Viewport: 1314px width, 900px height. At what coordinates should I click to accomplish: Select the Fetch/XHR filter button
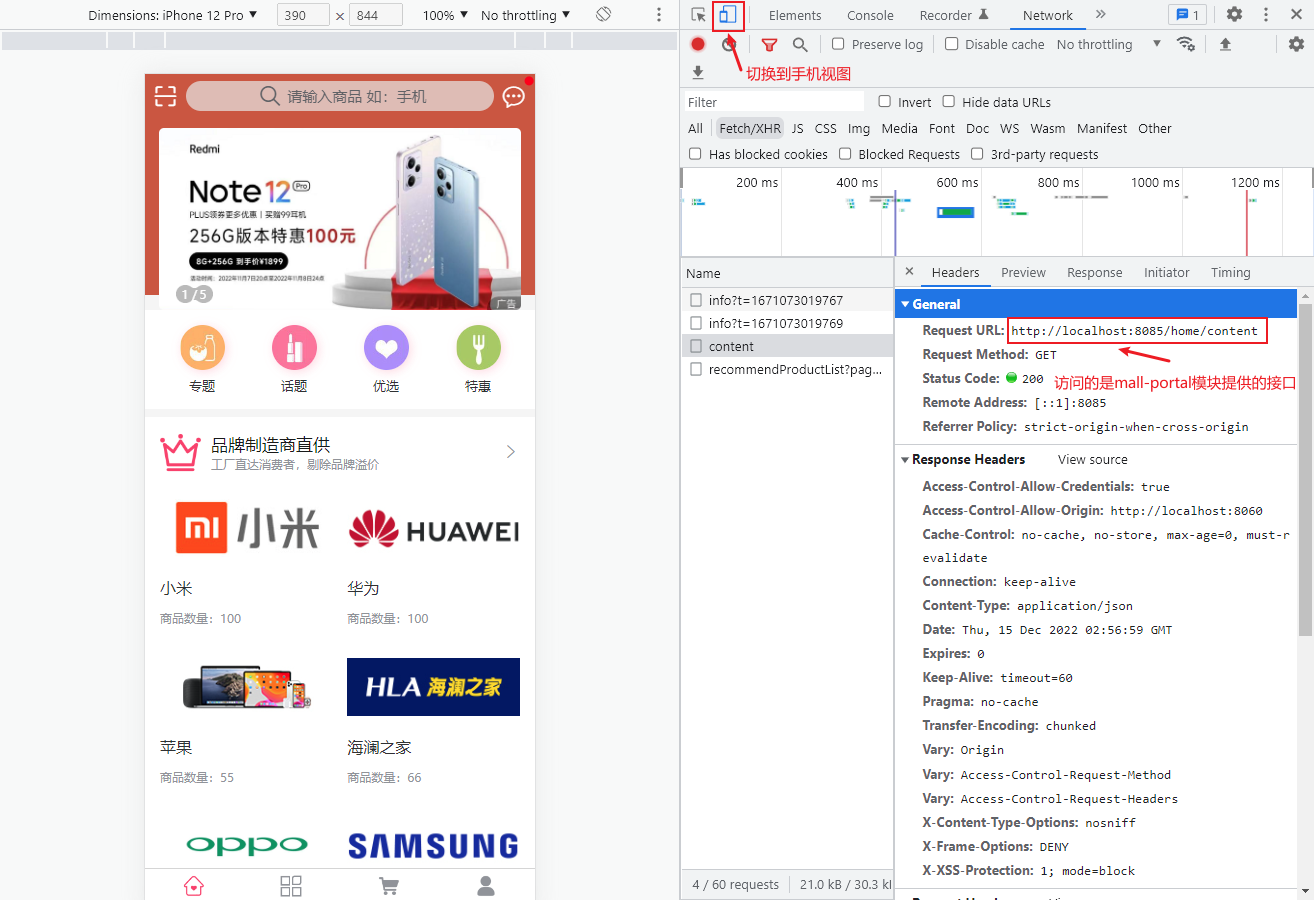click(x=750, y=128)
